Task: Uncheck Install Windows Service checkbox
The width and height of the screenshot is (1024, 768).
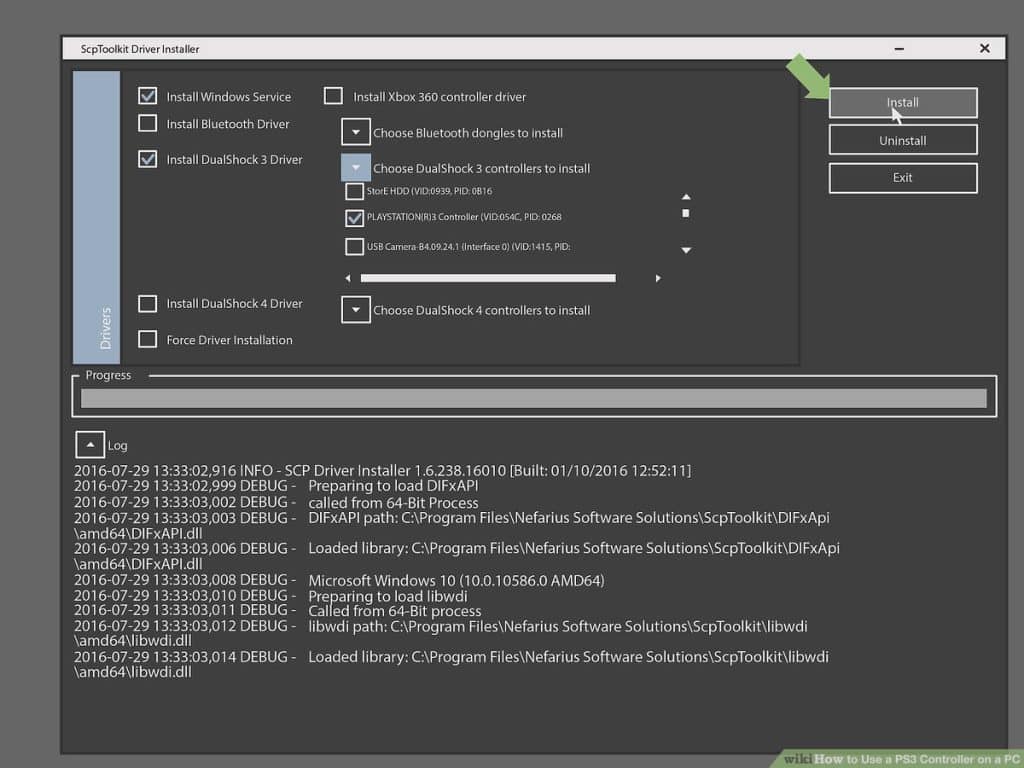Action: point(148,96)
